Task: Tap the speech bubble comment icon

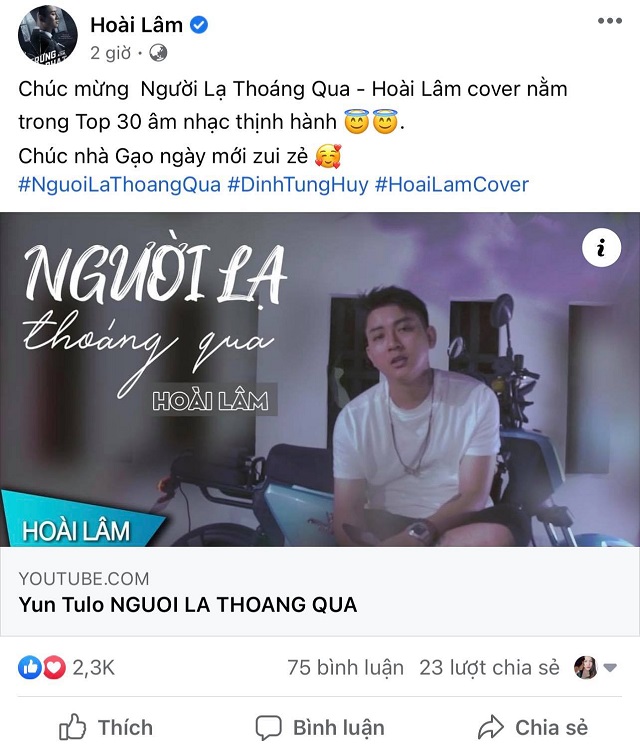Action: [x=268, y=728]
